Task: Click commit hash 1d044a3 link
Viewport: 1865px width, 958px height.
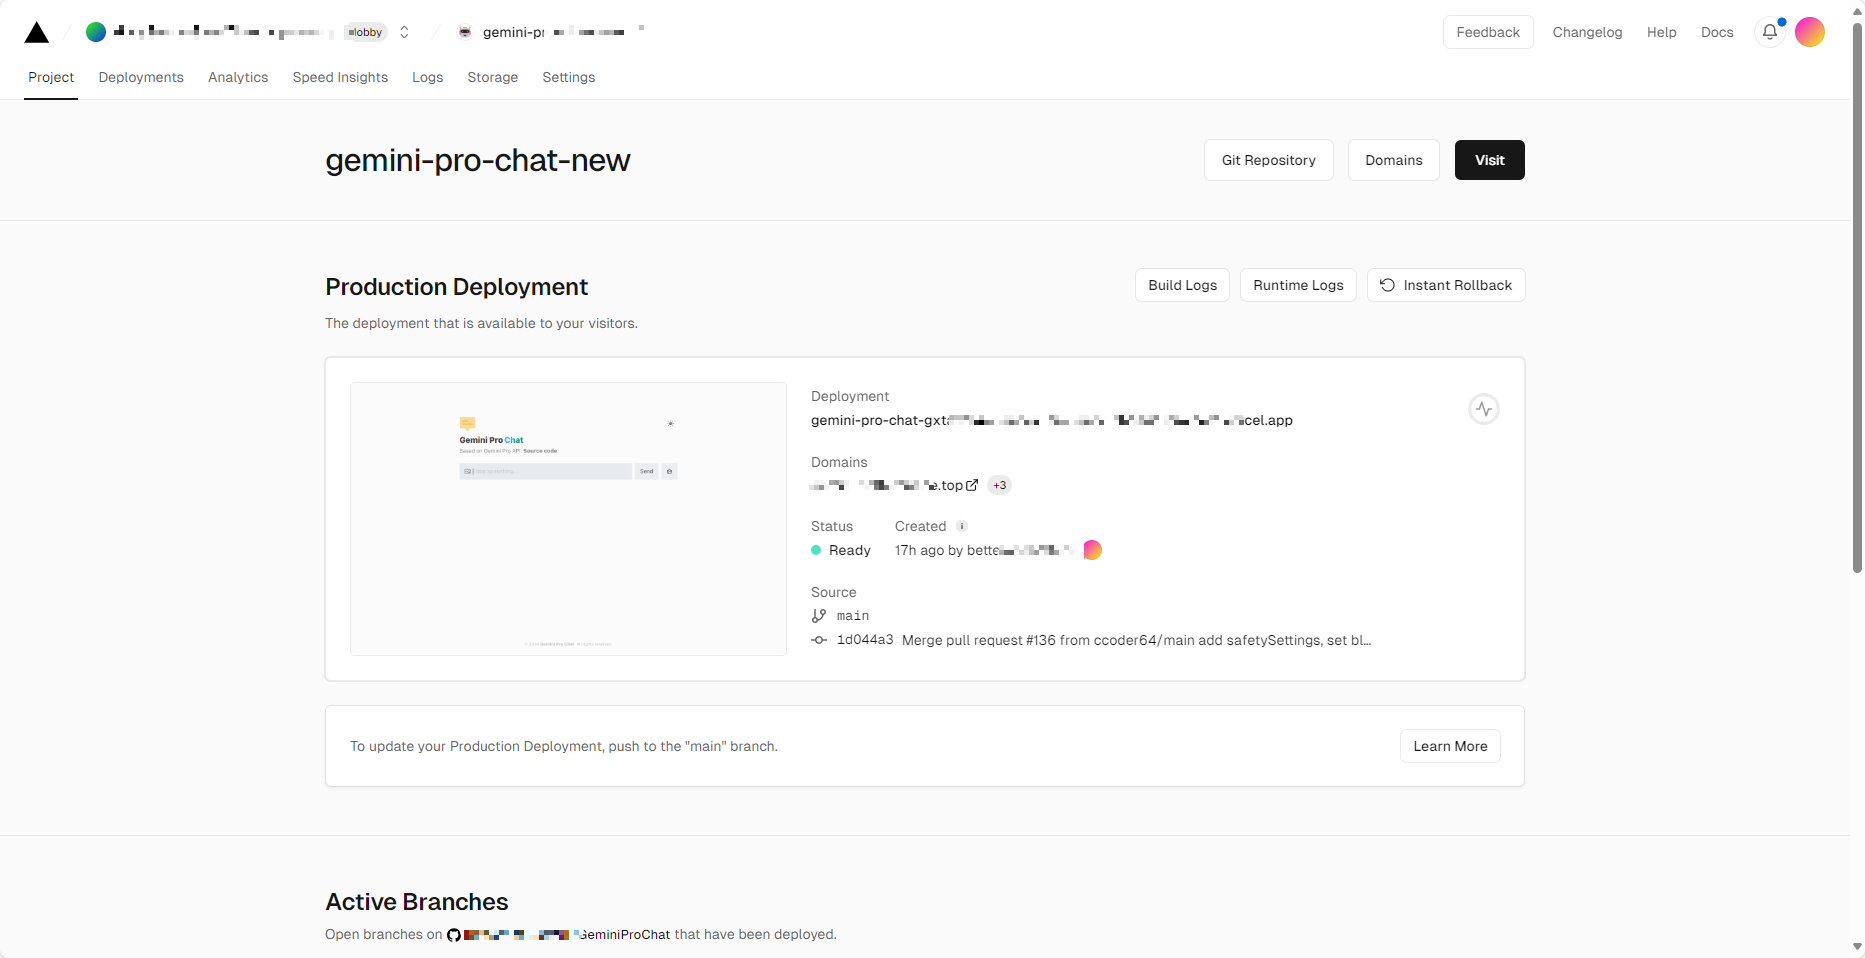Action: click(x=864, y=640)
